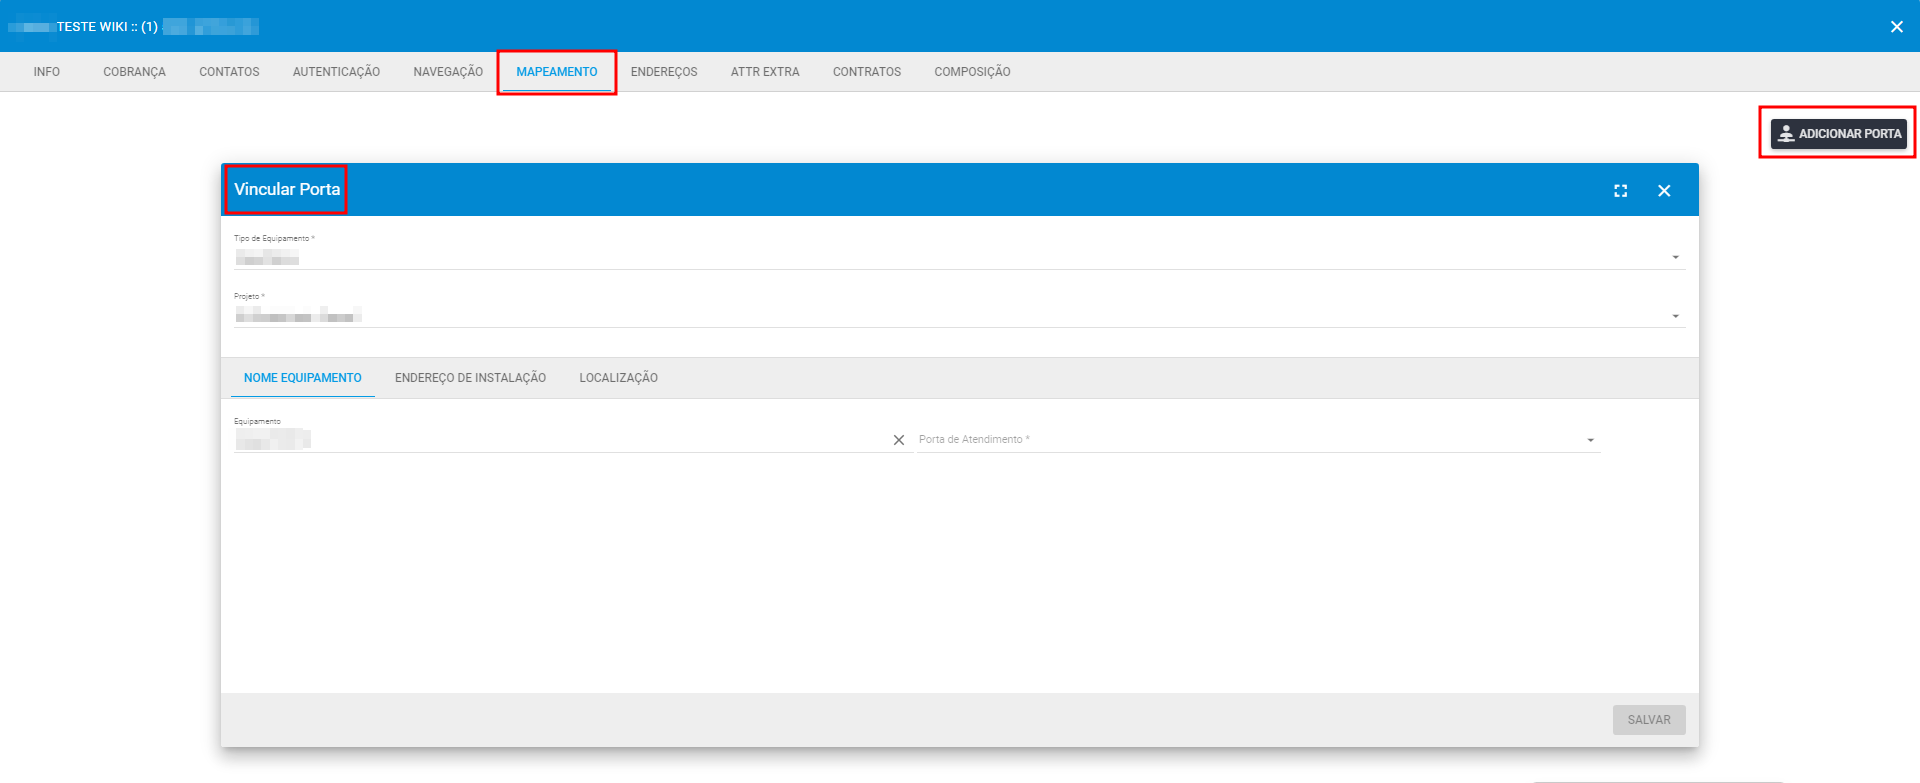This screenshot has height=783, width=1920.
Task: Click the SALVAR button
Action: pyautogui.click(x=1649, y=720)
